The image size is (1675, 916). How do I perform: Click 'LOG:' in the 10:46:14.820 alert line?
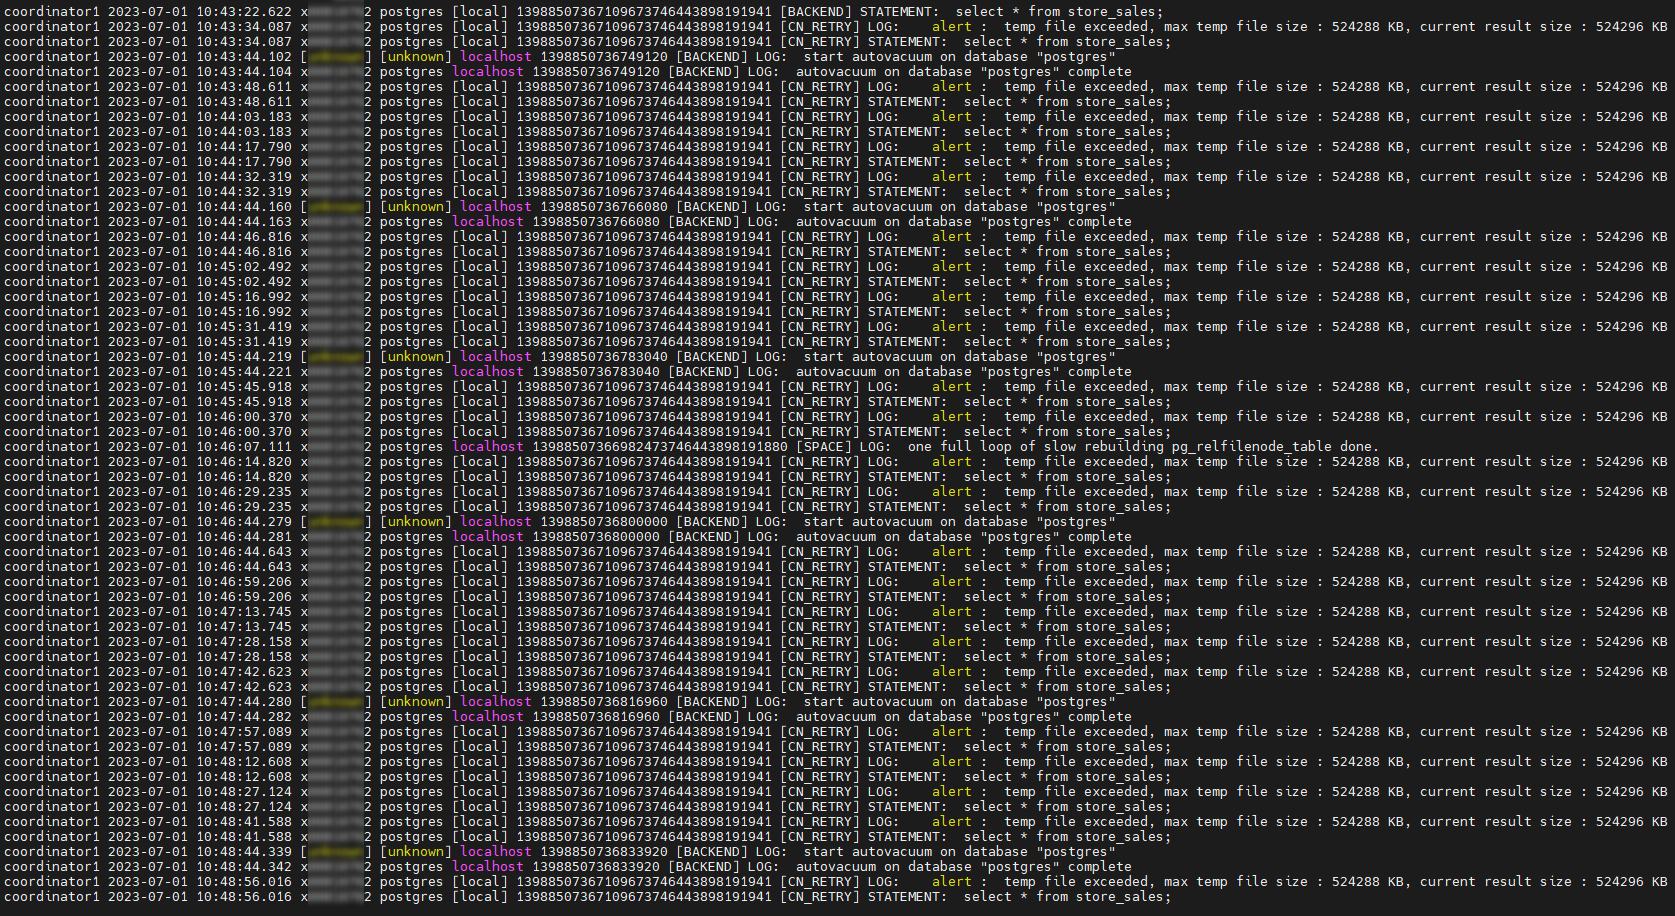click(x=884, y=462)
